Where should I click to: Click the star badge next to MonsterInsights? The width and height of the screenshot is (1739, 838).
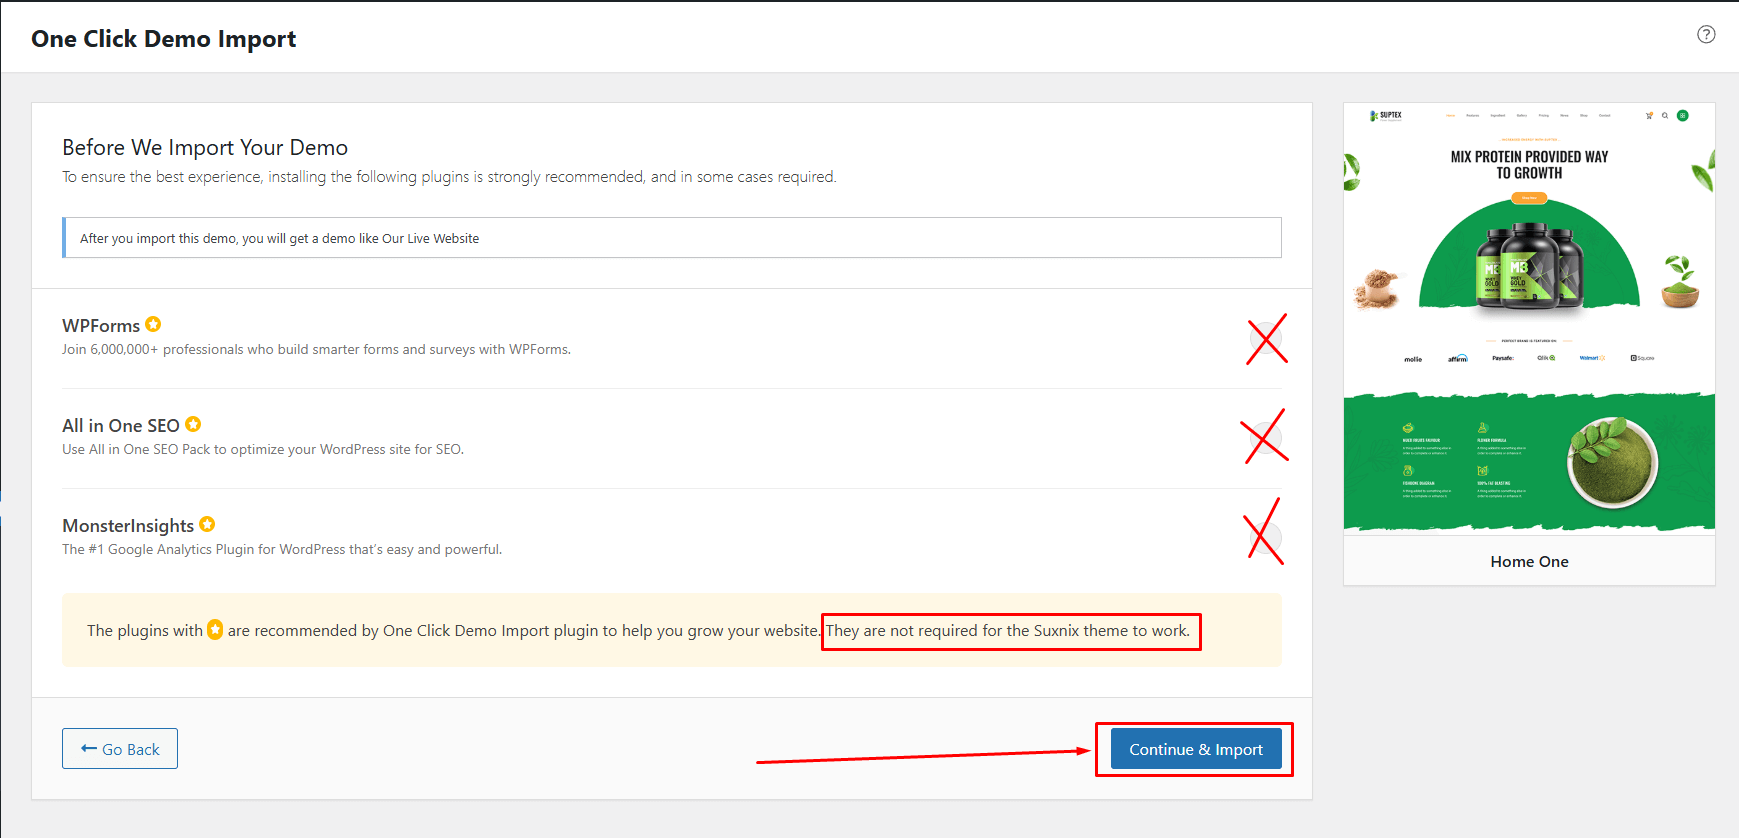pyautogui.click(x=207, y=524)
